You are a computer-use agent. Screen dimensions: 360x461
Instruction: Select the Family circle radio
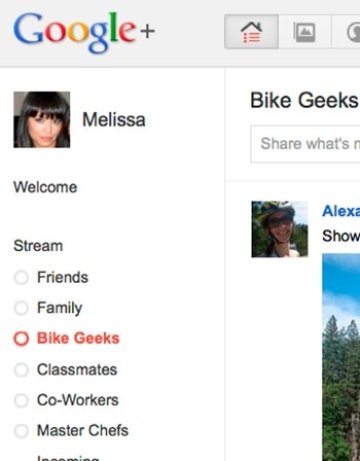point(21,308)
